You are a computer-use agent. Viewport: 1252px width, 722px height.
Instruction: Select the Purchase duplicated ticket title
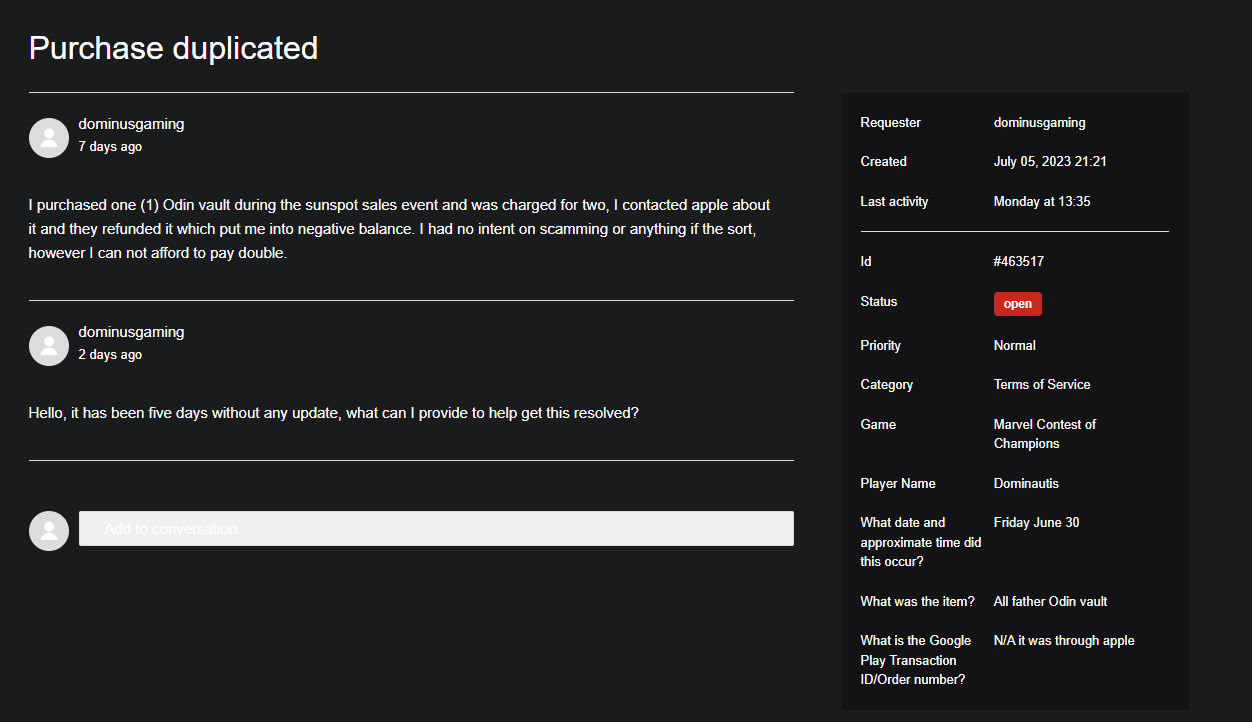pyautogui.click(x=173, y=48)
